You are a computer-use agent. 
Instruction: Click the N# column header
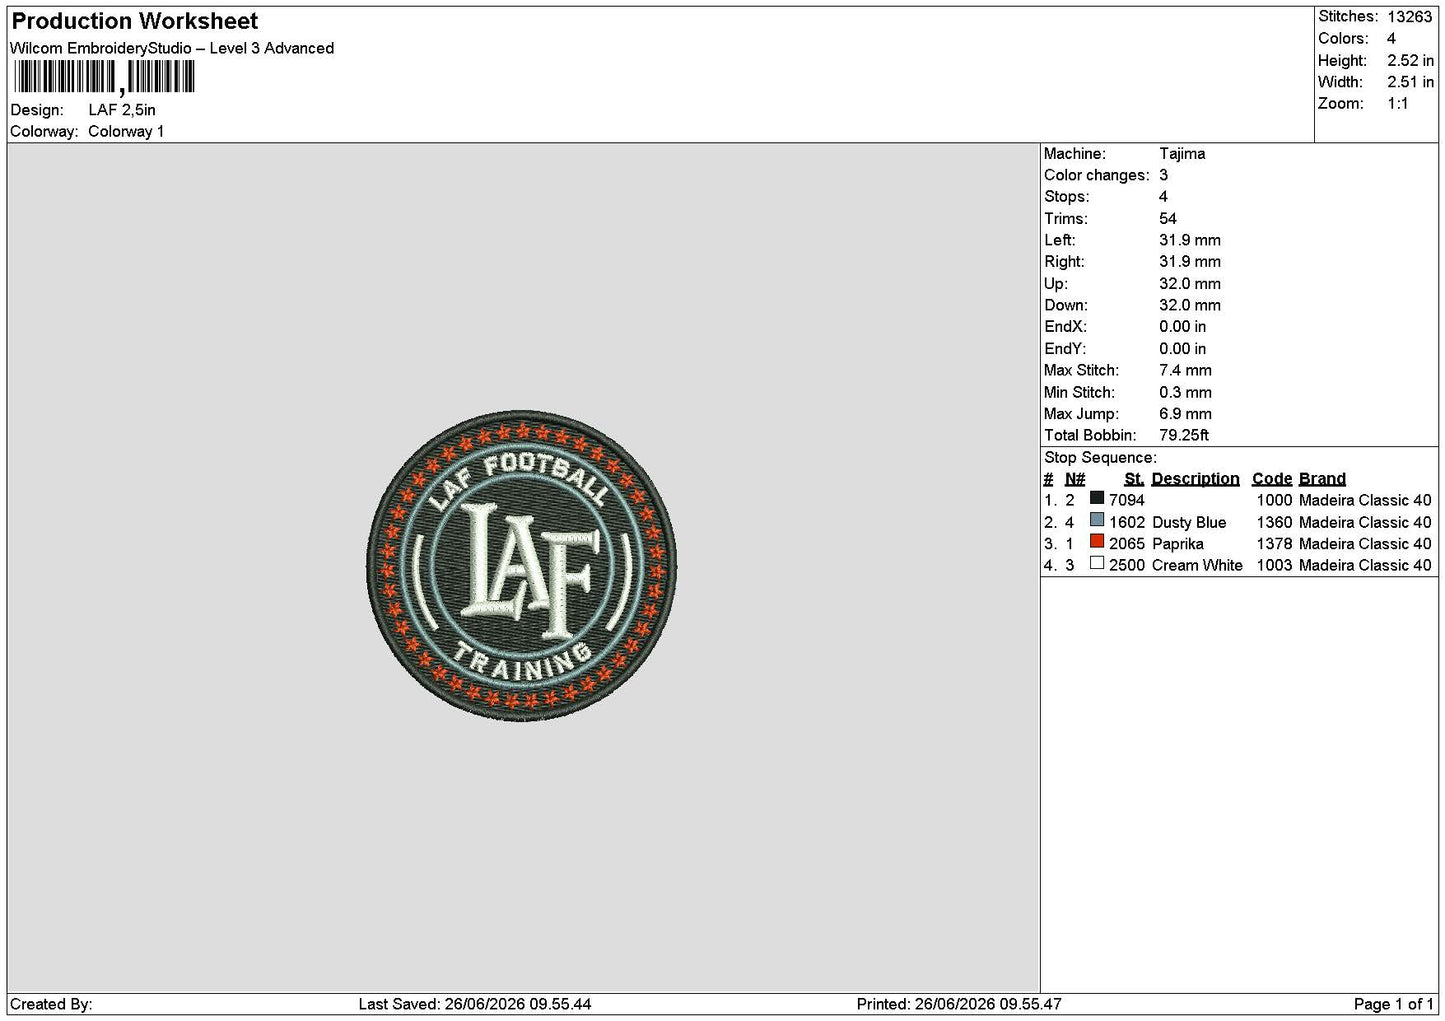(x=1075, y=479)
